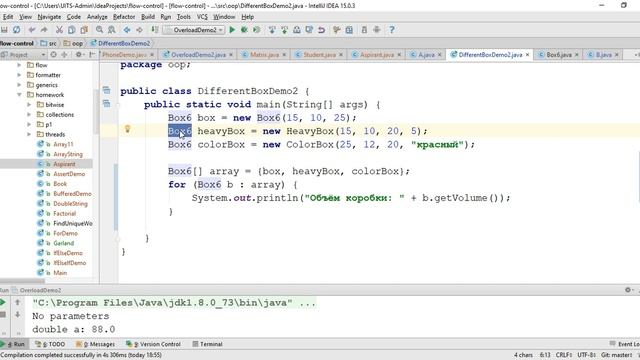
Task: Select the Aspirant class in project tree
Action: tap(64, 164)
